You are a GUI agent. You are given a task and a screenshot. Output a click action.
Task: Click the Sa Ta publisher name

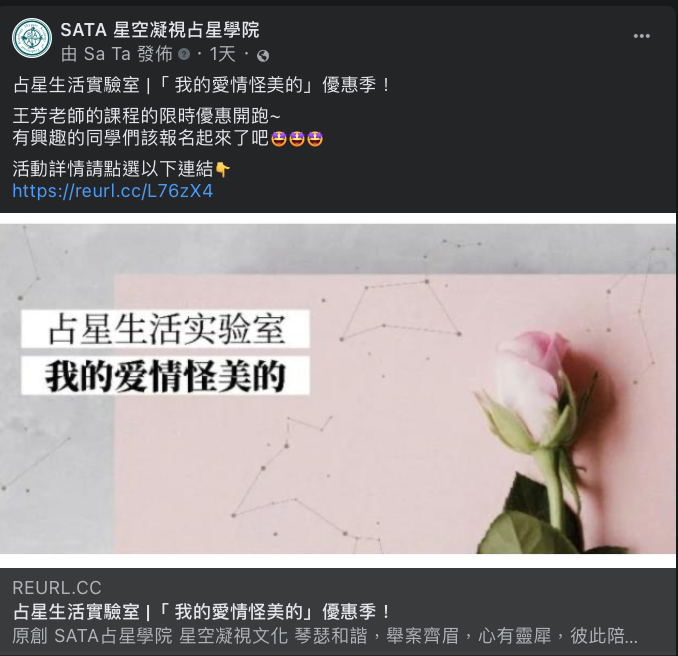107,54
